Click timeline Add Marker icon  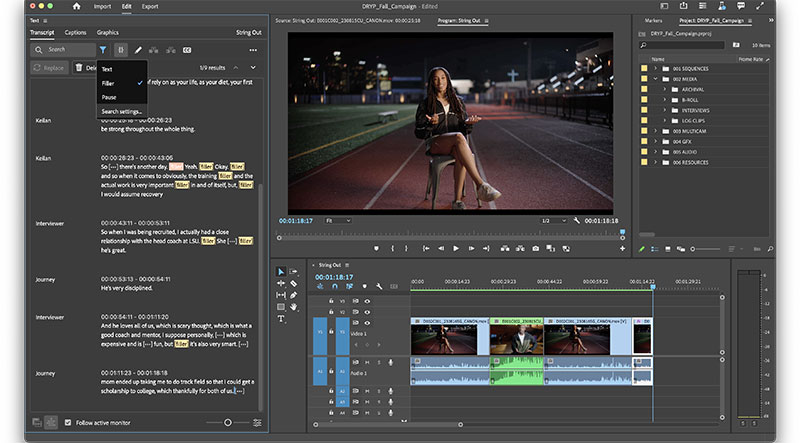pos(364,286)
